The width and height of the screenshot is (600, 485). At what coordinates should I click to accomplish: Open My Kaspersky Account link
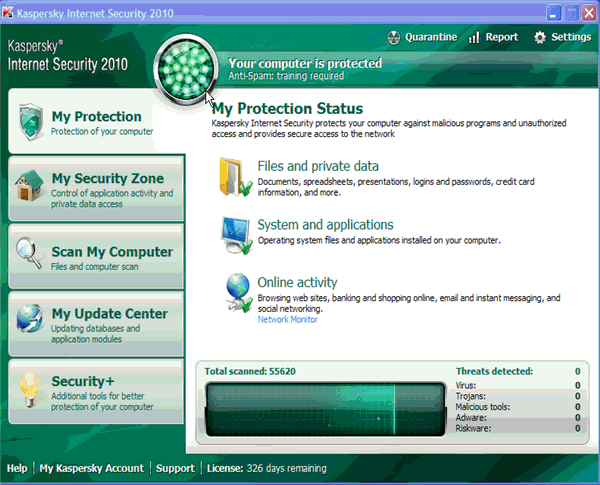pyautogui.click(x=92, y=468)
